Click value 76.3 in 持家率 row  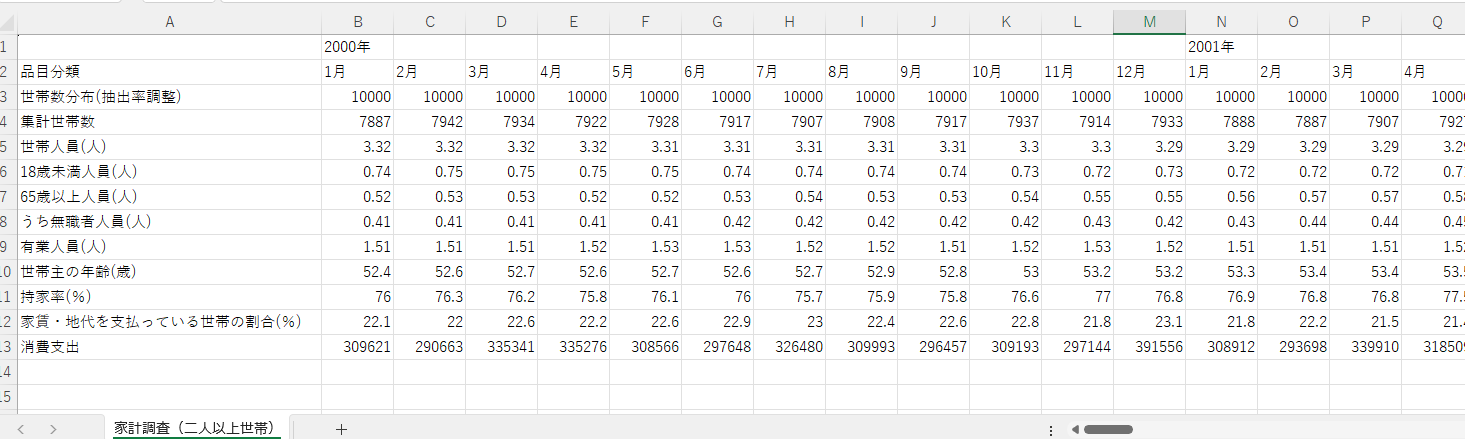tap(430, 297)
